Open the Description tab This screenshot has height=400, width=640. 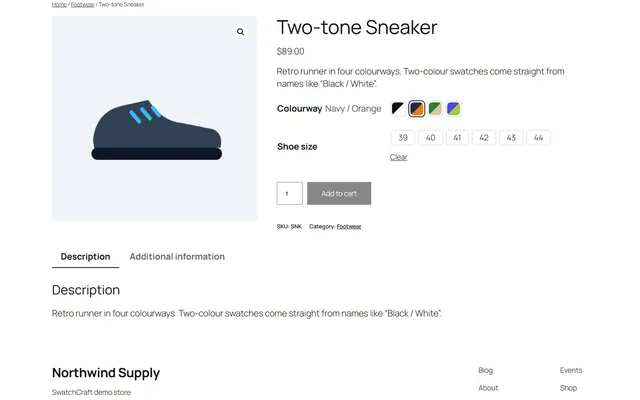[85, 257]
